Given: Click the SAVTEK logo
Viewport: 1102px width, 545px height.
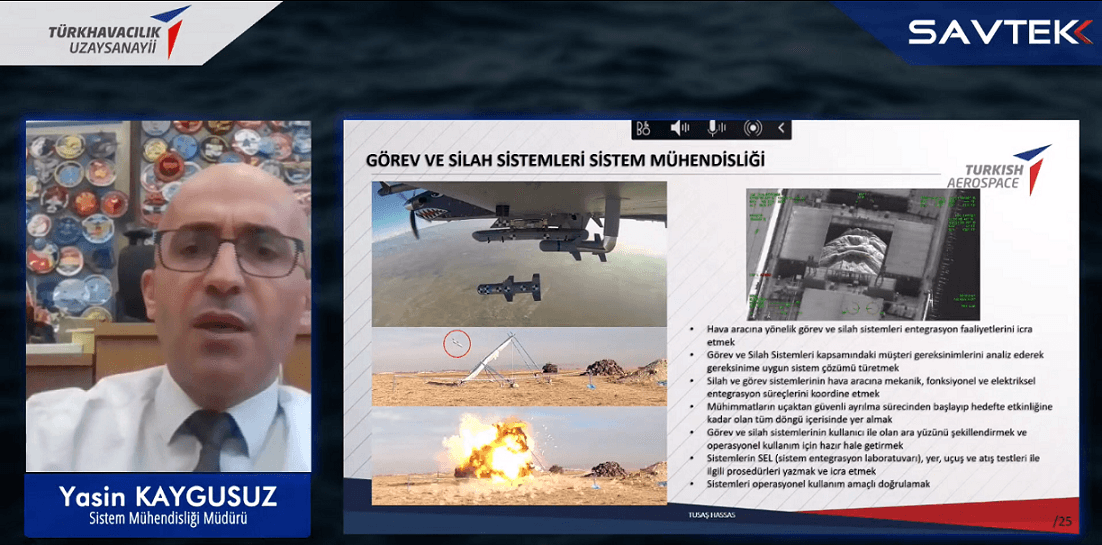Looking at the screenshot, I should click(x=1001, y=32).
